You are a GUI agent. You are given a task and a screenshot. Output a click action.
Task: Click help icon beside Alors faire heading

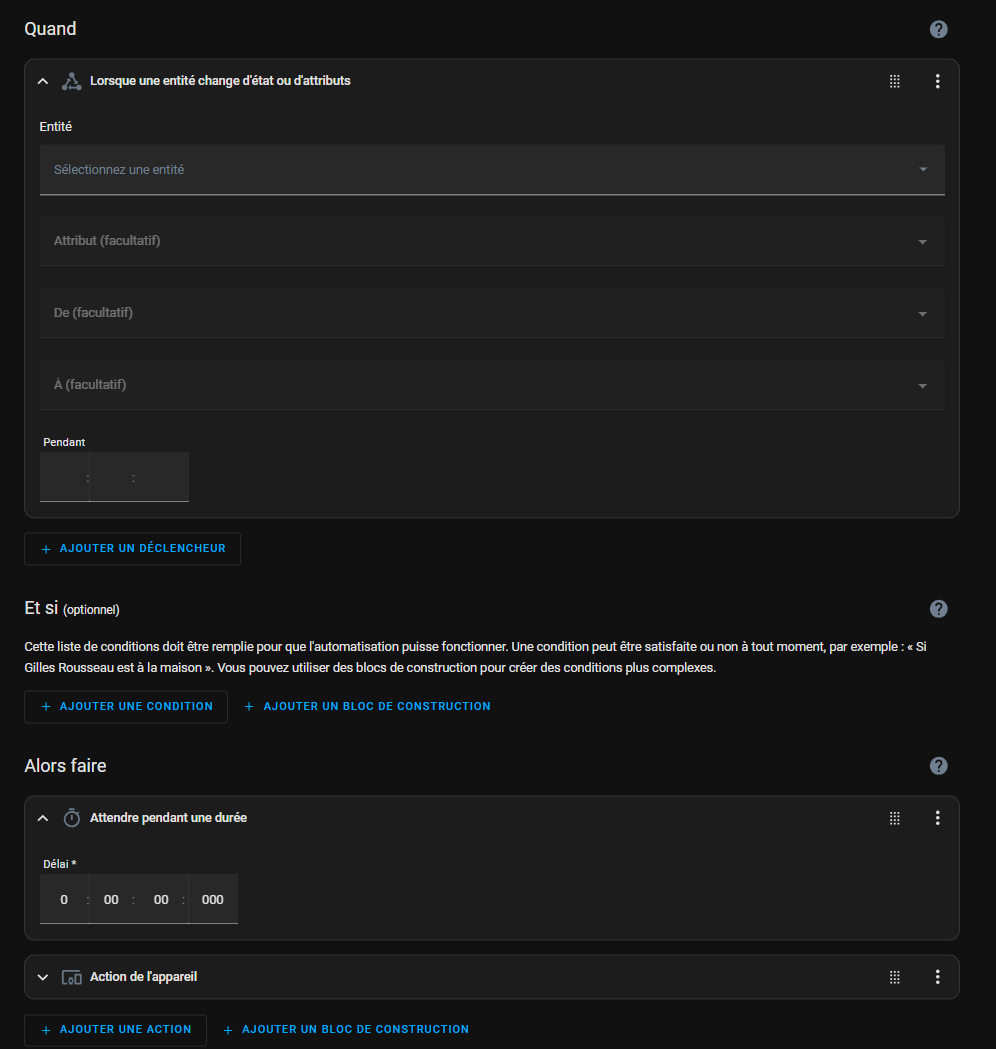pyautogui.click(x=938, y=766)
